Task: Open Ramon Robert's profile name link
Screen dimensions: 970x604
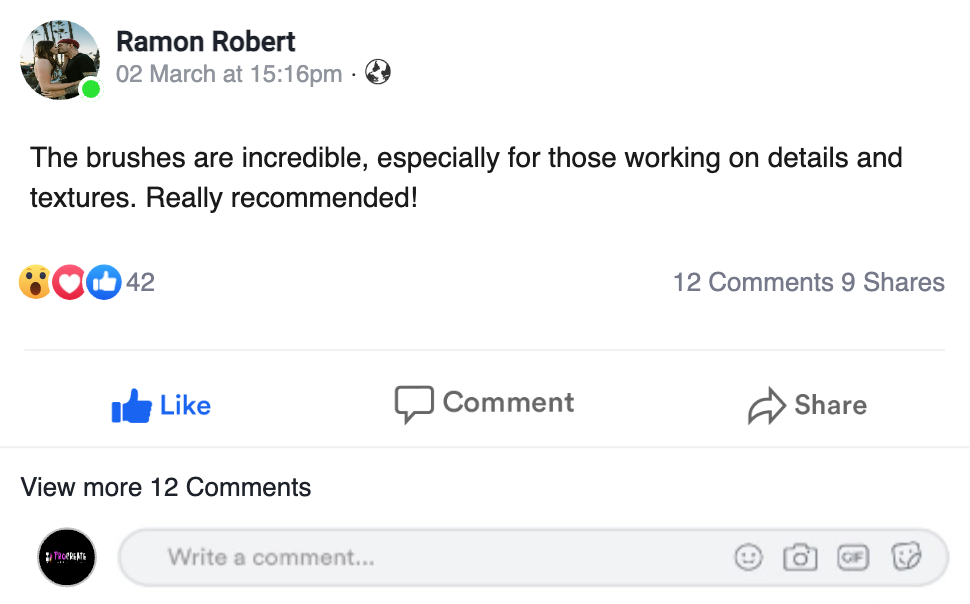Action: (x=206, y=42)
